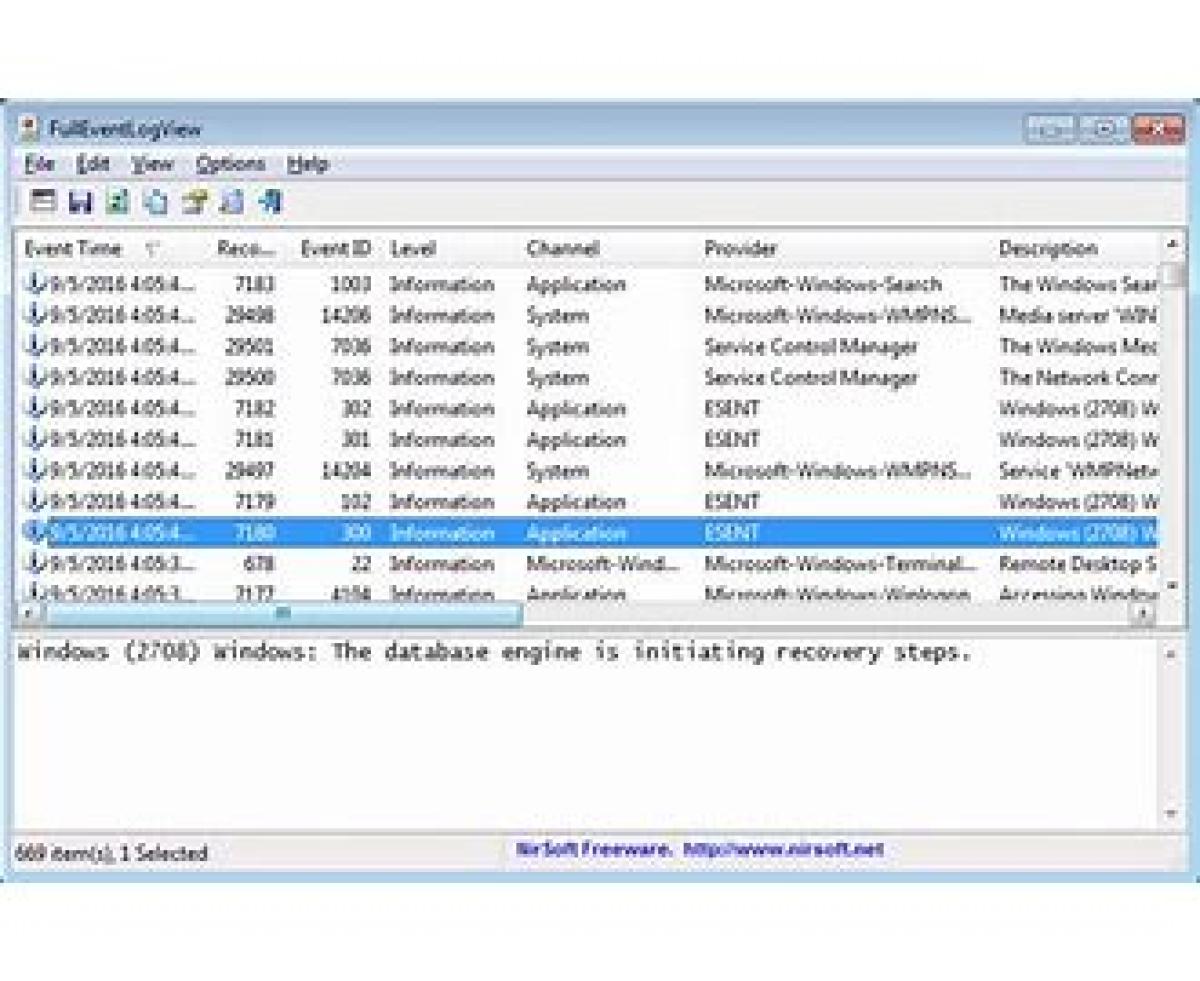Click the green Refresh toolbar icon
This screenshot has height=981, width=1200.
(118, 202)
